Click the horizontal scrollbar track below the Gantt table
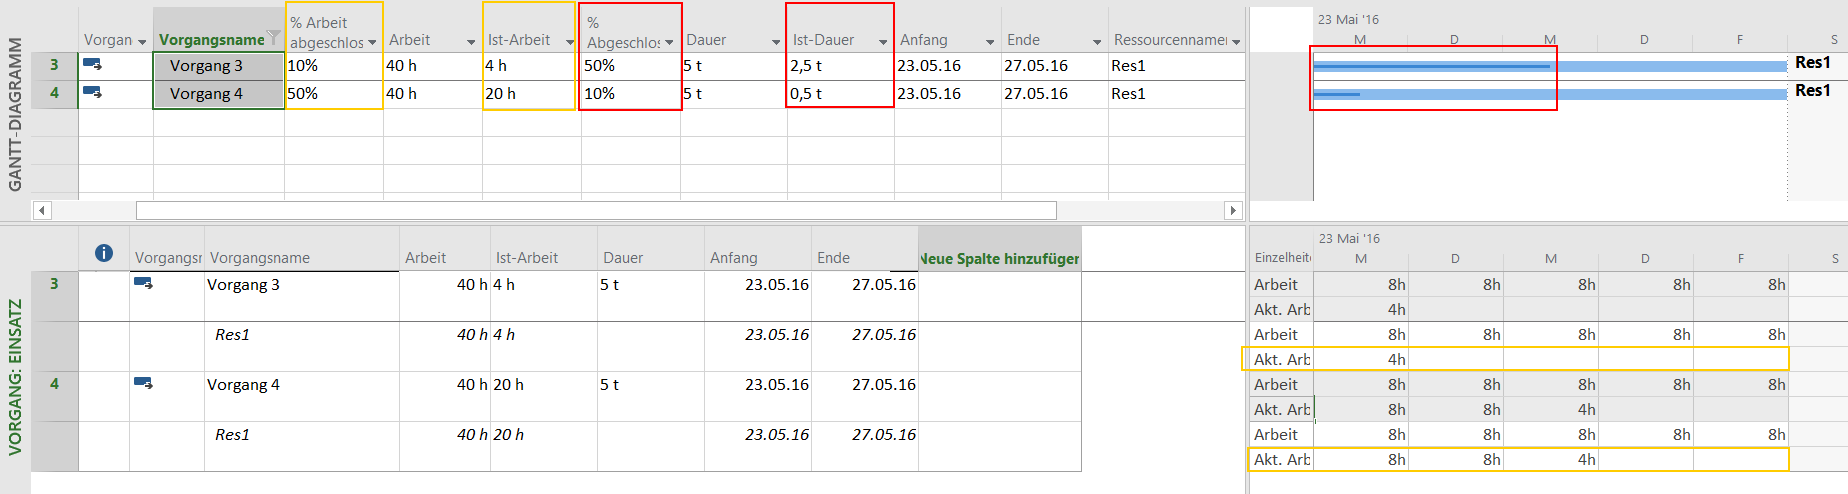 click(596, 210)
